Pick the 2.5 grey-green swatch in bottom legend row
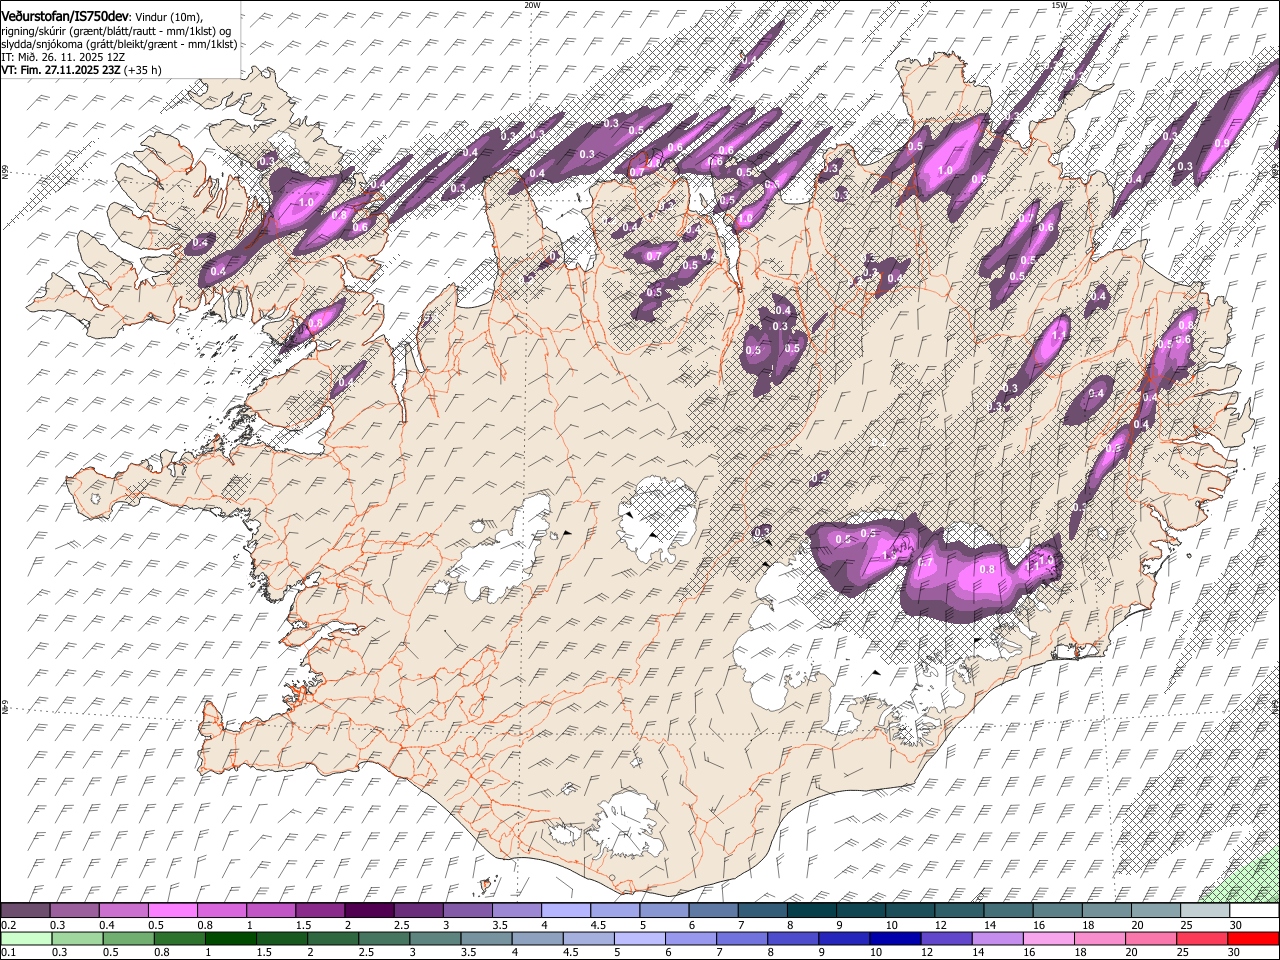The image size is (1280, 960). tap(384, 938)
